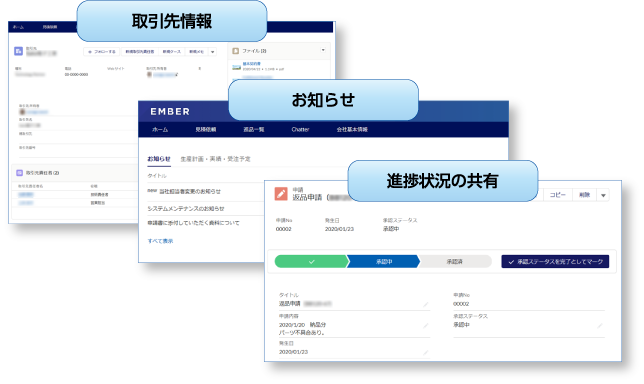Click the EMBER logo in the portal header
The width and height of the screenshot is (644, 384).
click(170, 112)
